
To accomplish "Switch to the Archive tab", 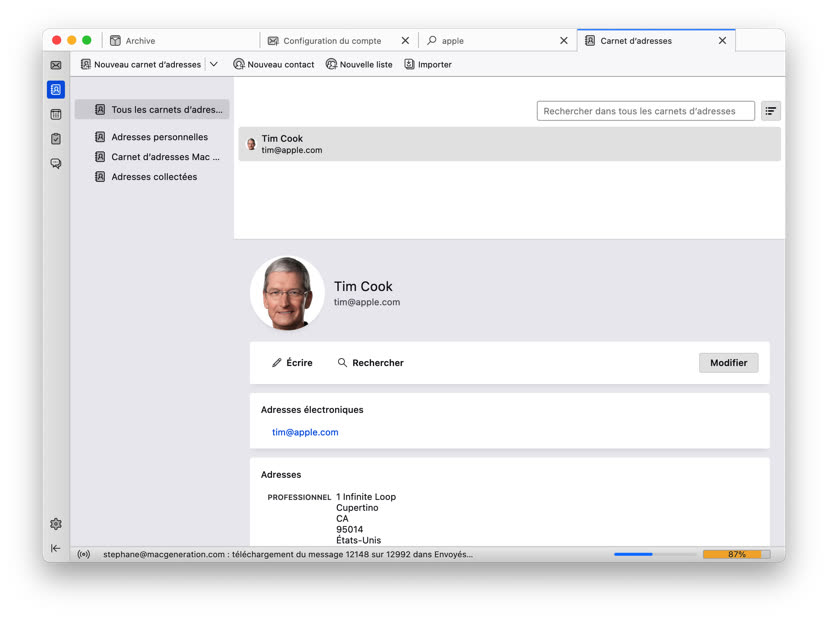I will 180,41.
